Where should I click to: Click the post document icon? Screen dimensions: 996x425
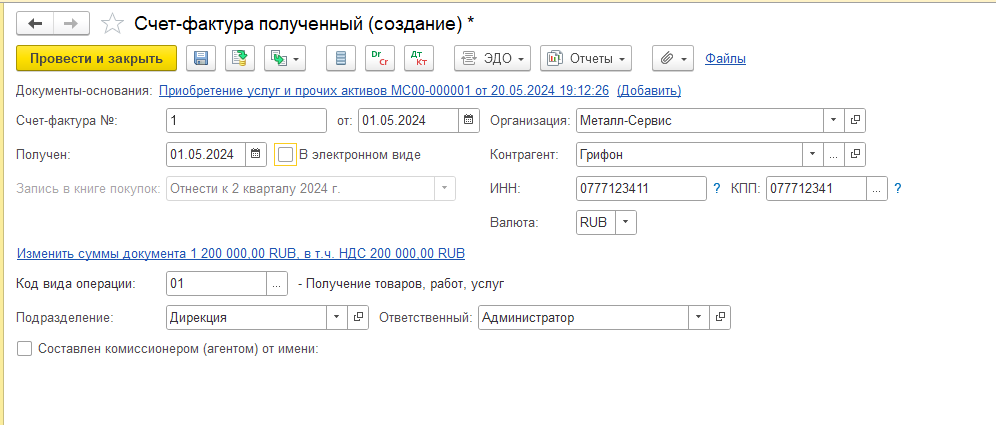coord(239,58)
